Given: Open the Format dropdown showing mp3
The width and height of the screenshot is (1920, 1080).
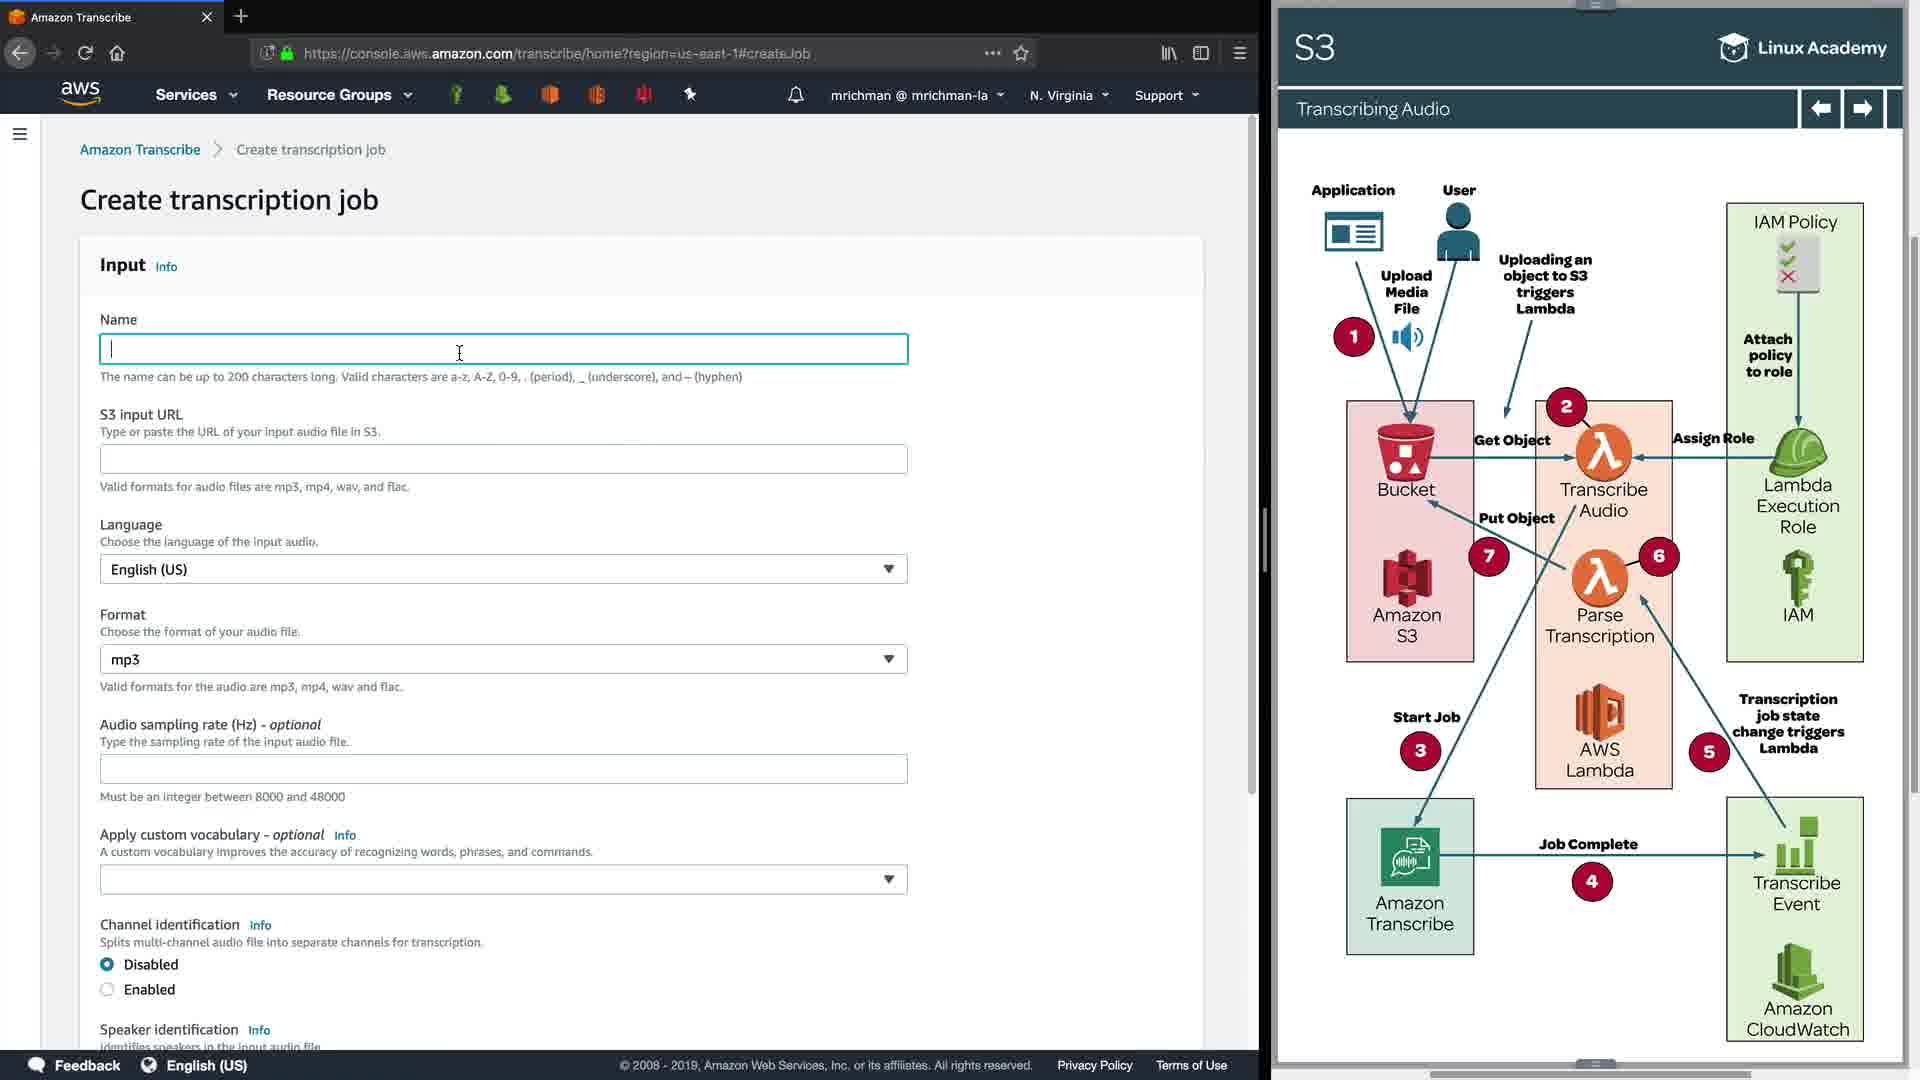Looking at the screenshot, I should [x=503, y=659].
